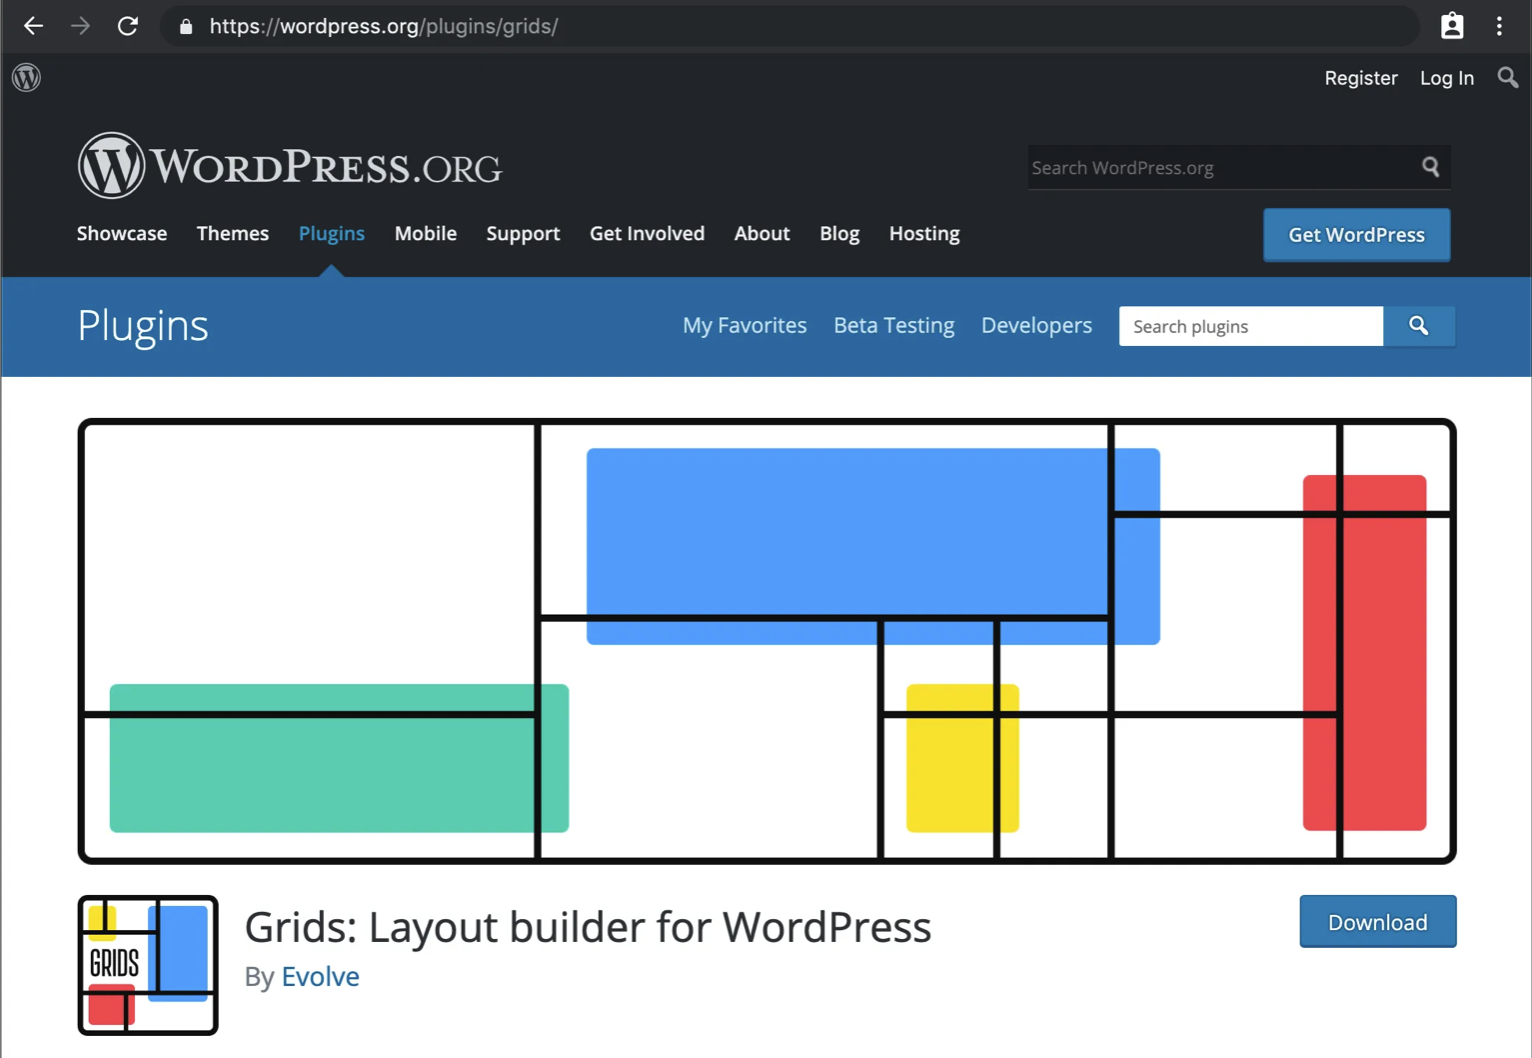
Task: Open My Favorites link
Action: (745, 325)
